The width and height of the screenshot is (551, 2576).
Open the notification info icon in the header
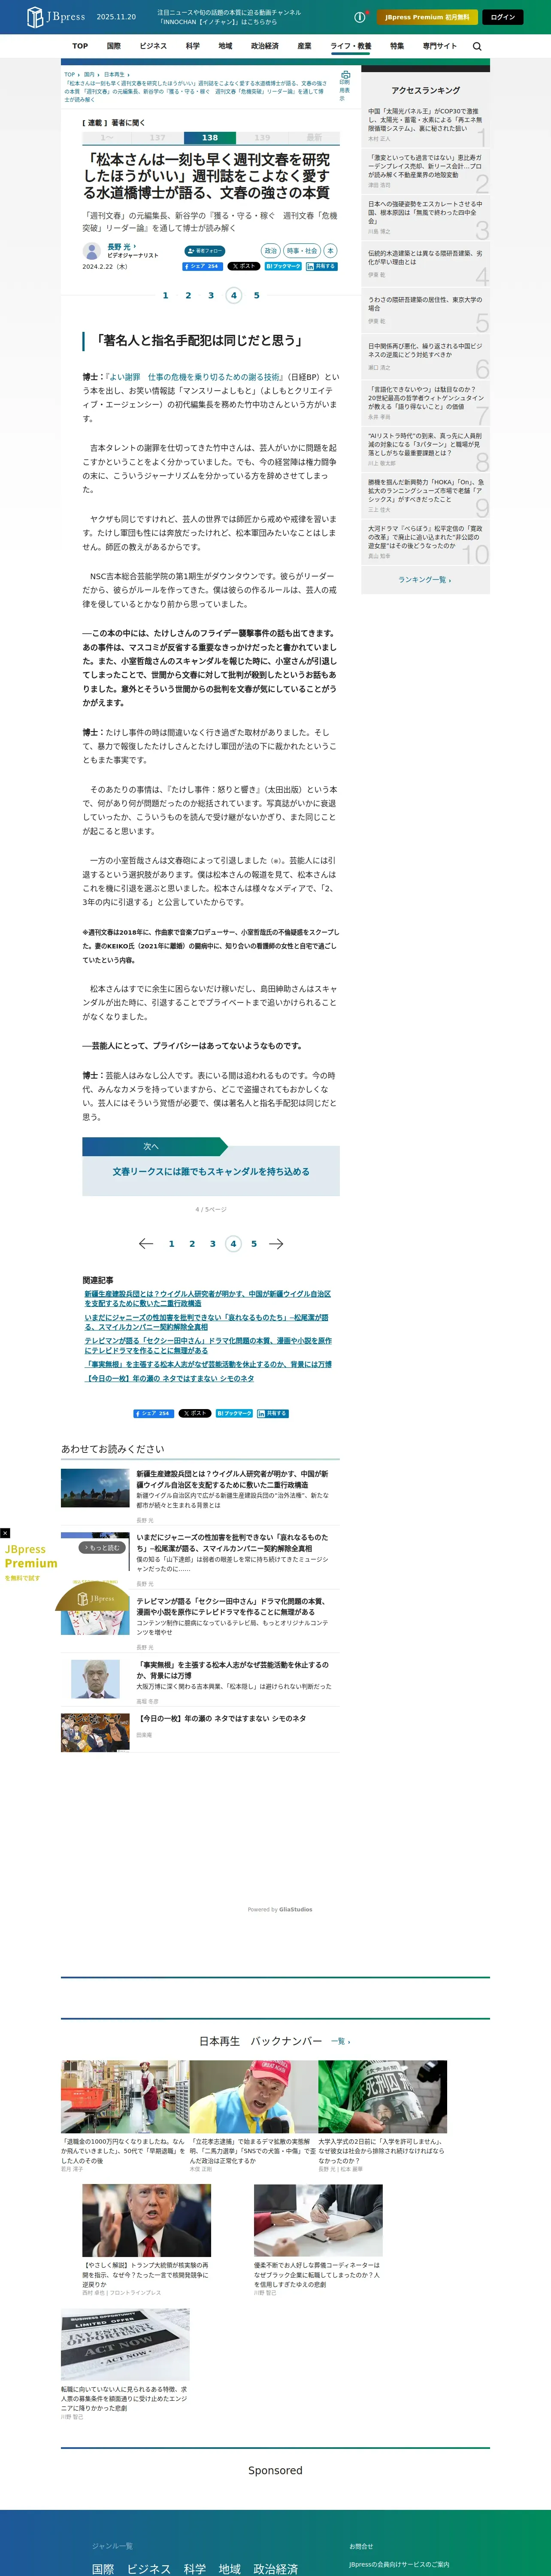[360, 17]
